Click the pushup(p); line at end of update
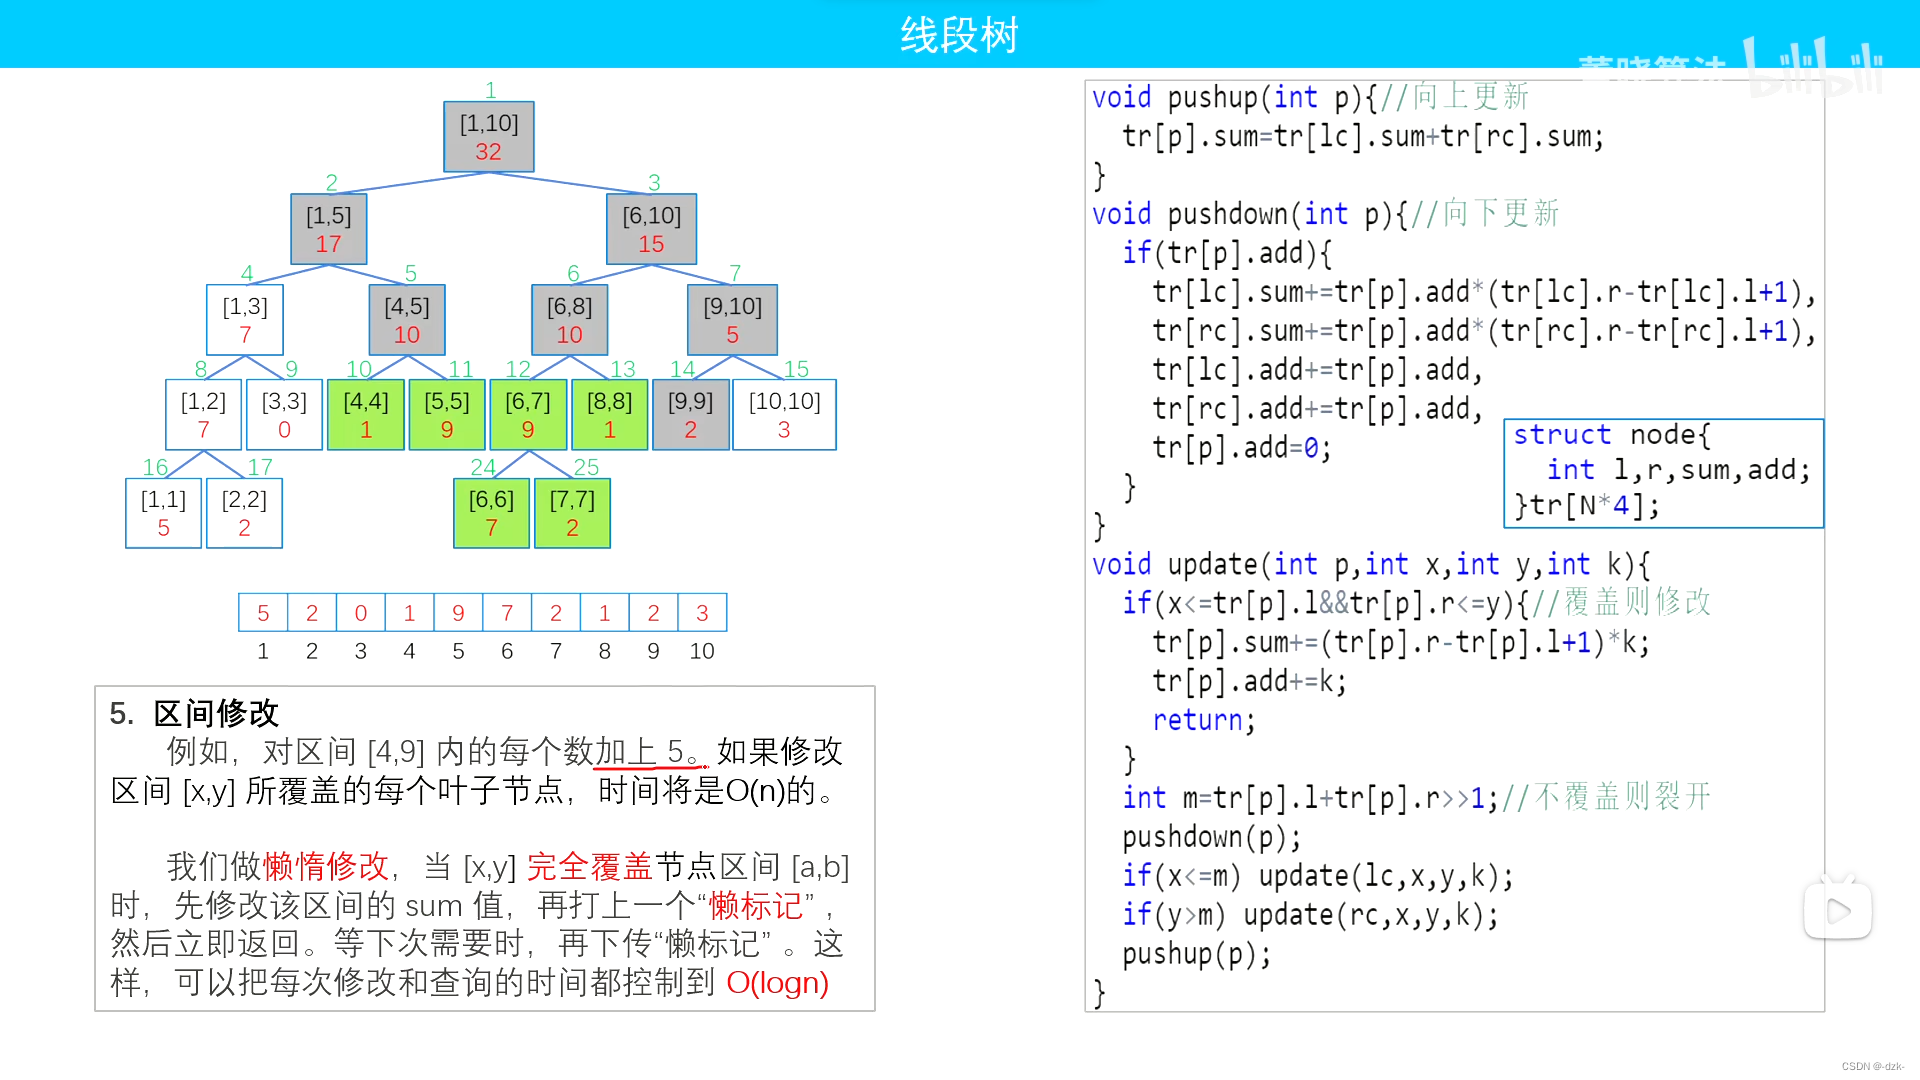The height and width of the screenshot is (1080, 1920). click(1197, 954)
